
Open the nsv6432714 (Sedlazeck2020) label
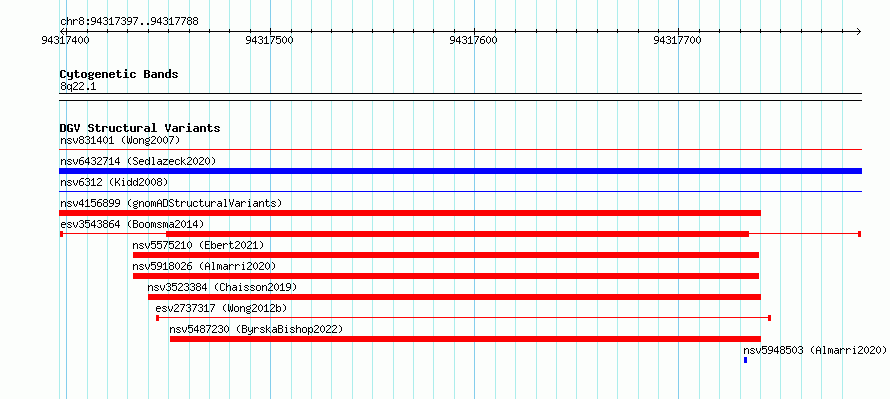pyautogui.click(x=138, y=161)
